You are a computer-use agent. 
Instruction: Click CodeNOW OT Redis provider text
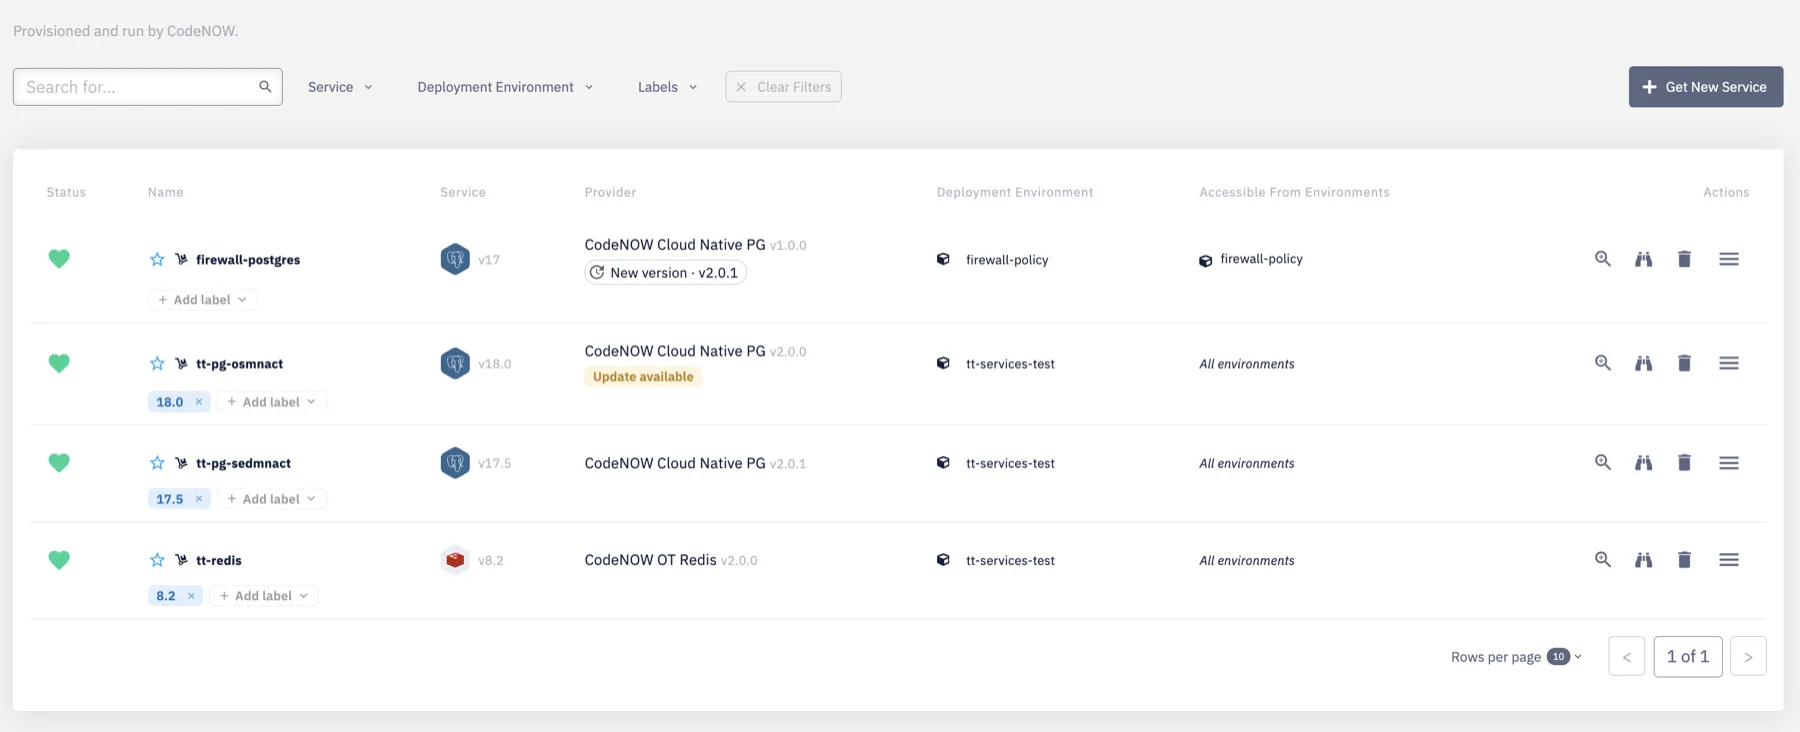point(651,560)
